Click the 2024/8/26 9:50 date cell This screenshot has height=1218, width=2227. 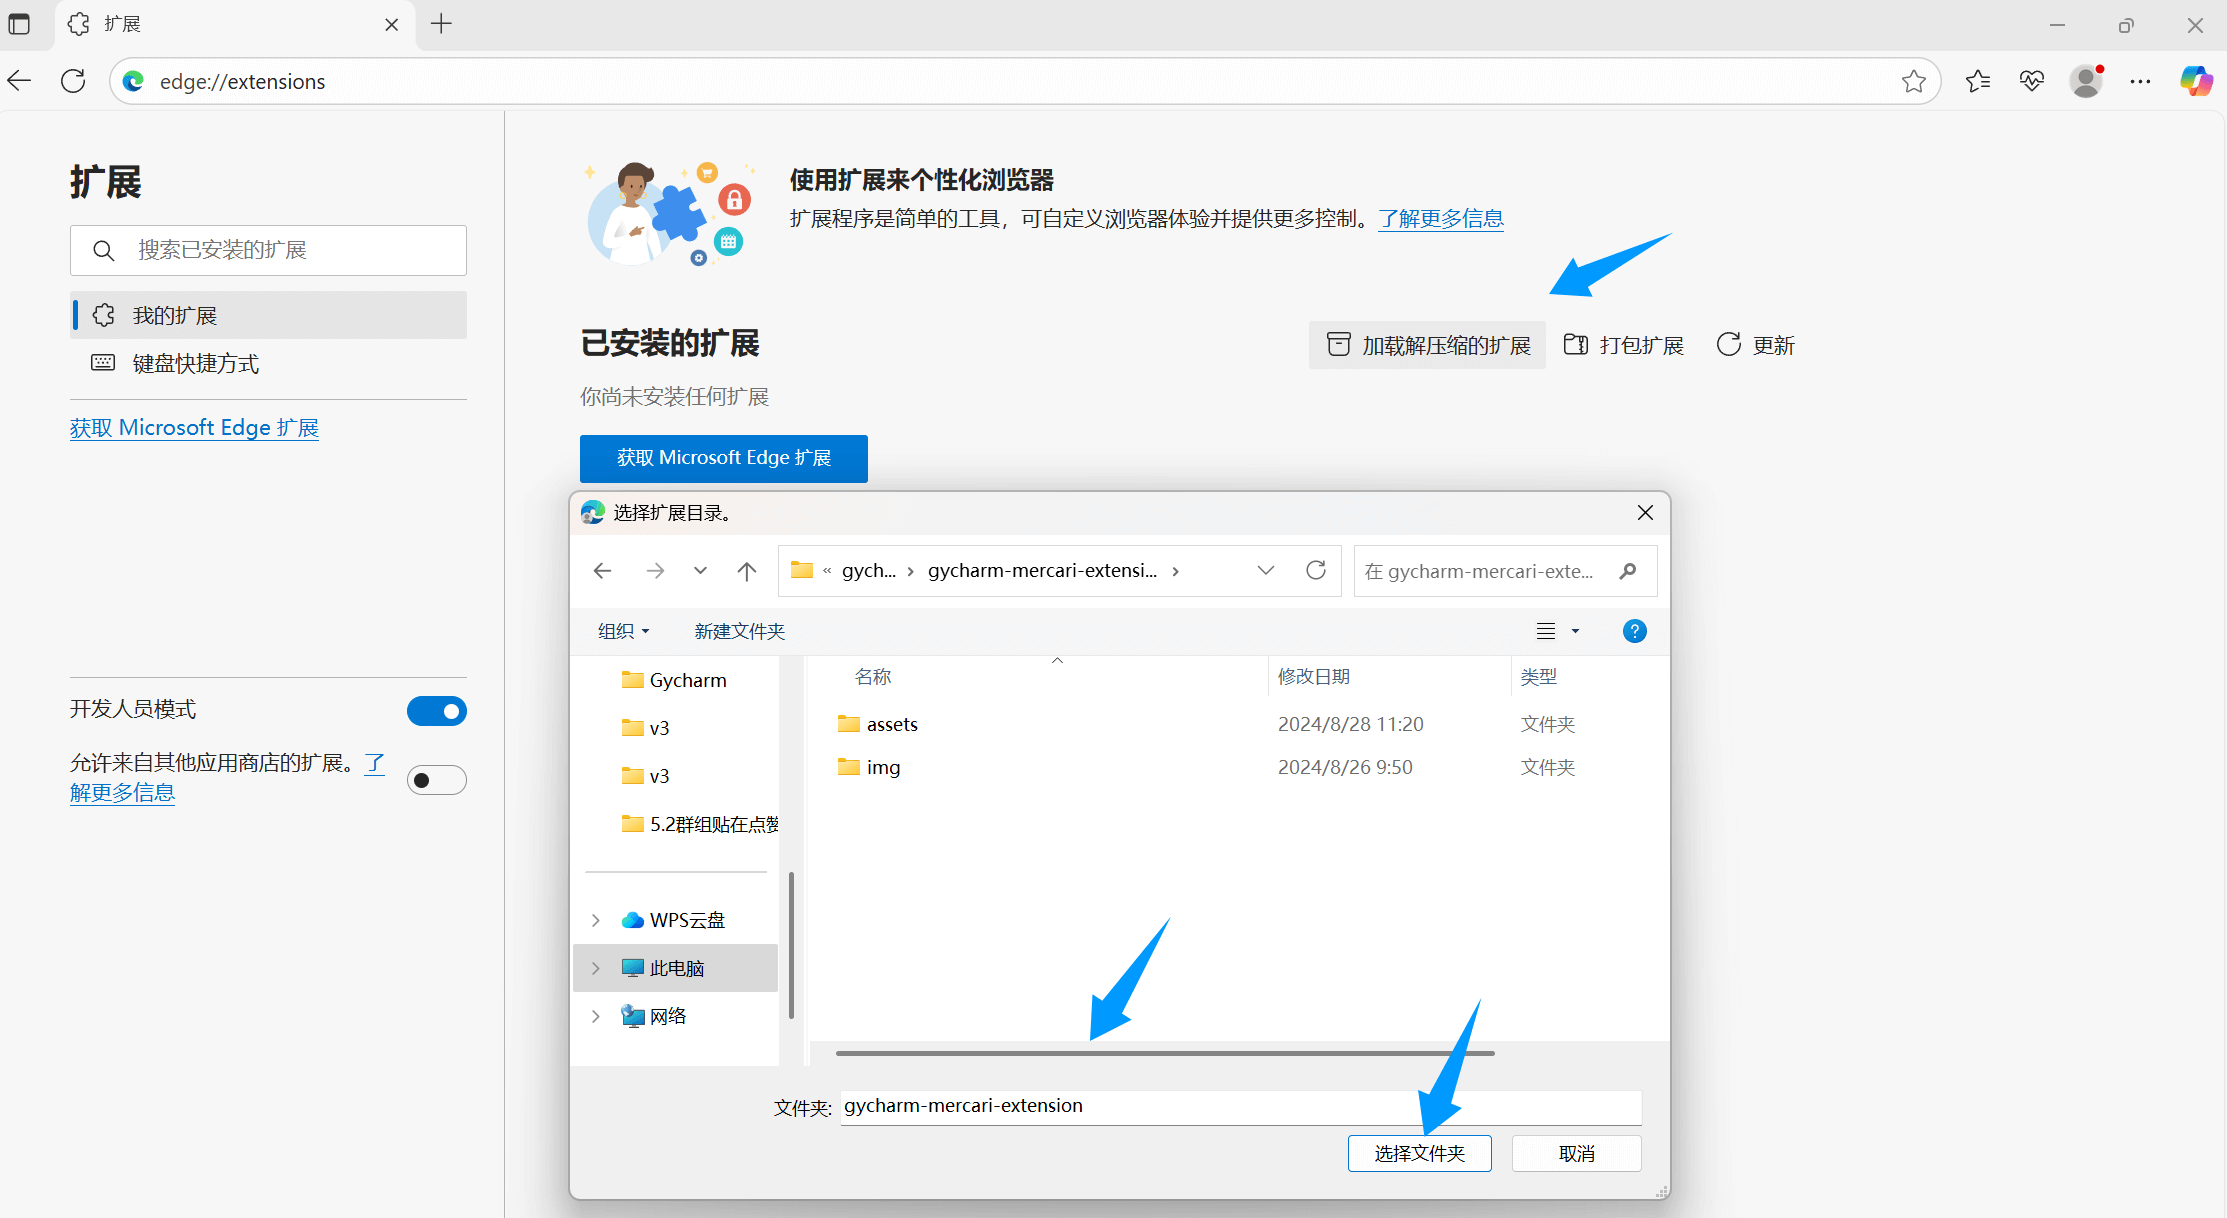[x=1345, y=767]
